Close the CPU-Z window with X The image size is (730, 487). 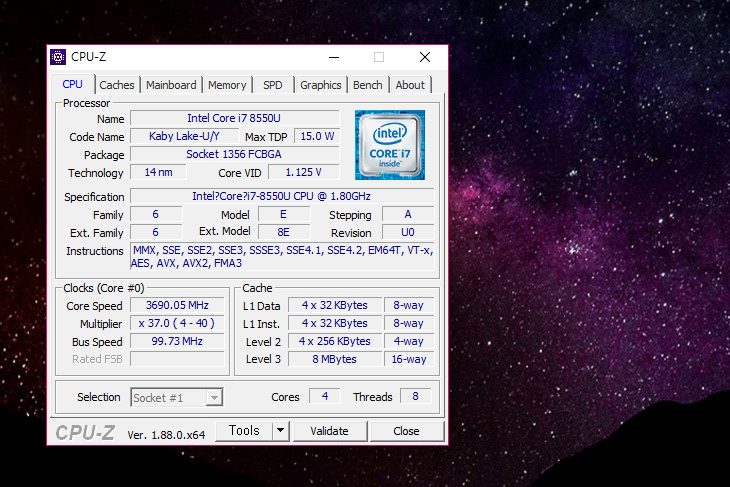pos(425,57)
